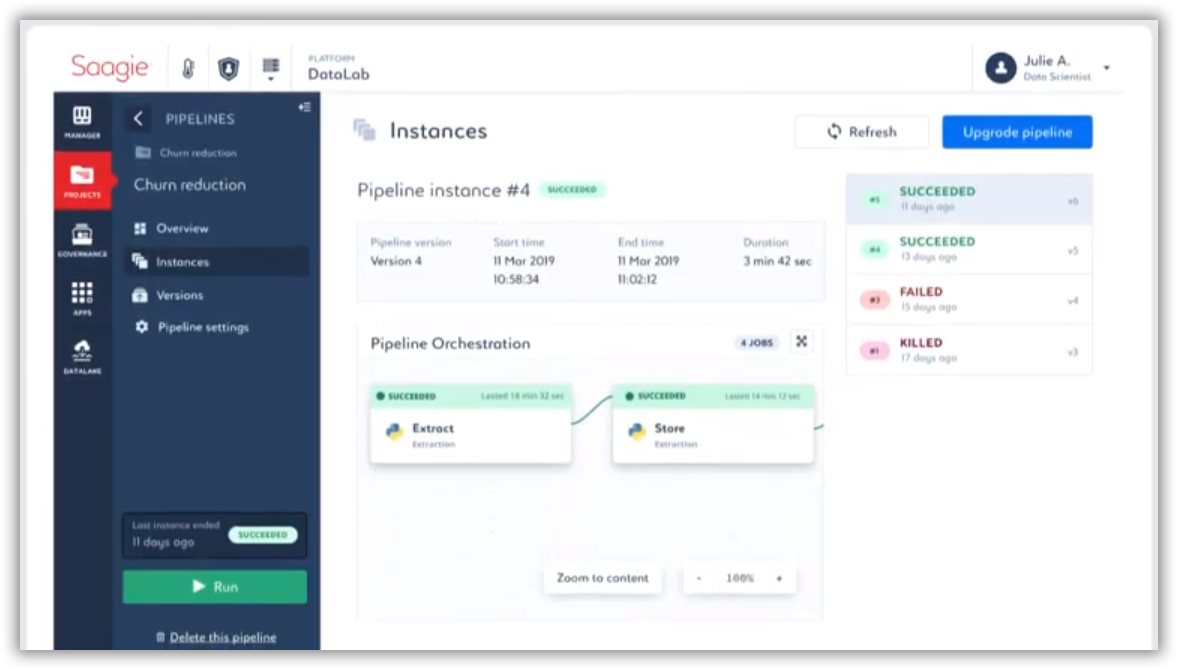Click the Python icon on Store job

point(637,432)
